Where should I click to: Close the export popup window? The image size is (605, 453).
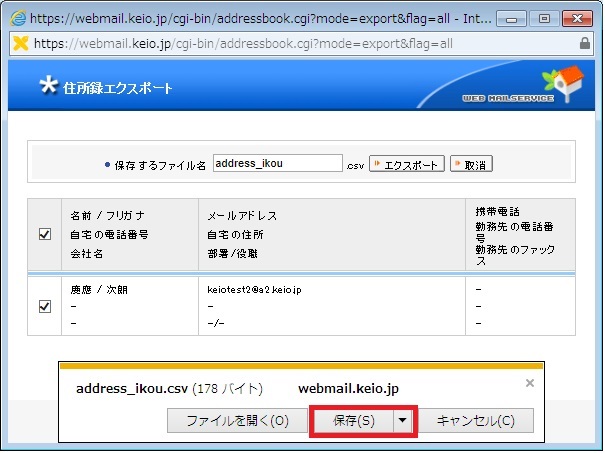(x=578, y=17)
